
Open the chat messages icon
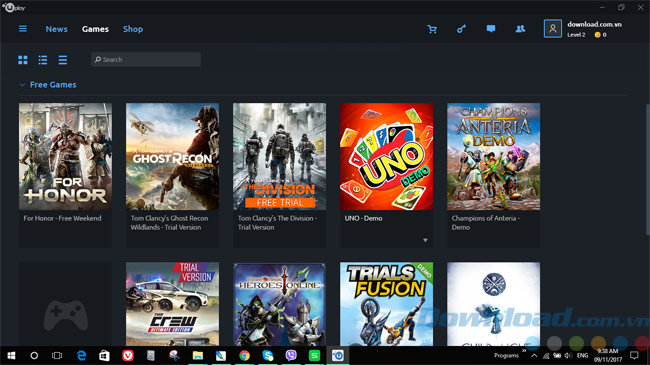click(491, 29)
